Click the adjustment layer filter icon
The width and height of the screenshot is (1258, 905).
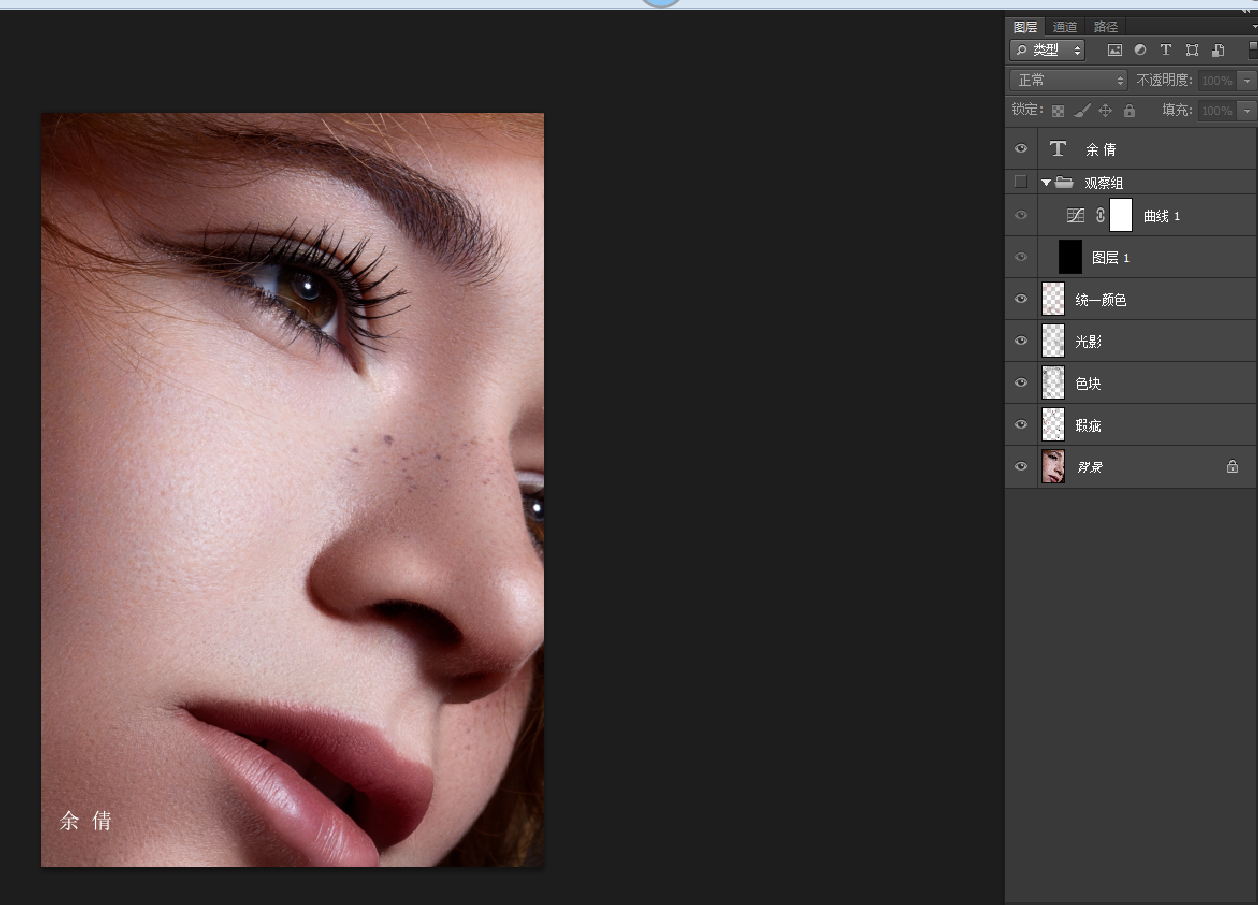[1140, 50]
